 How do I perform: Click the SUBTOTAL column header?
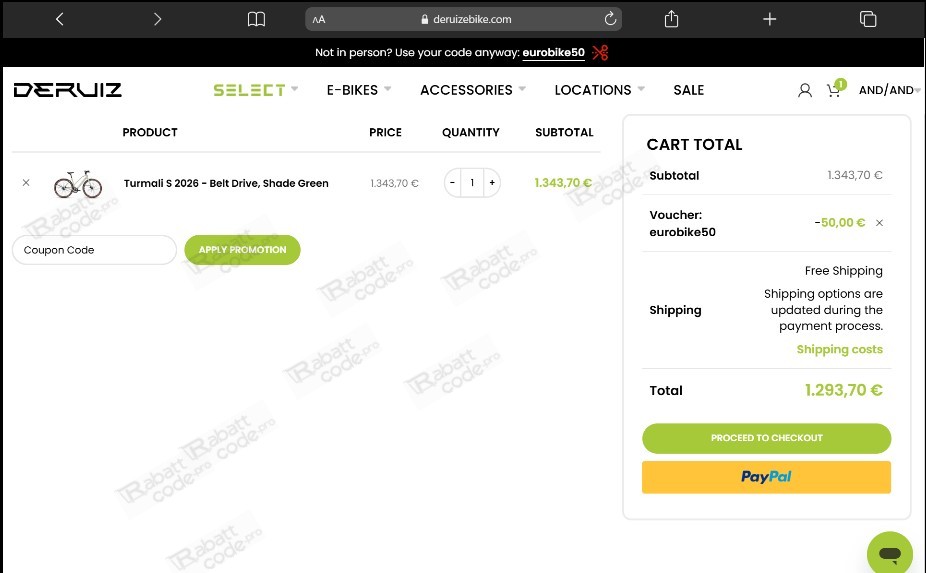point(564,132)
